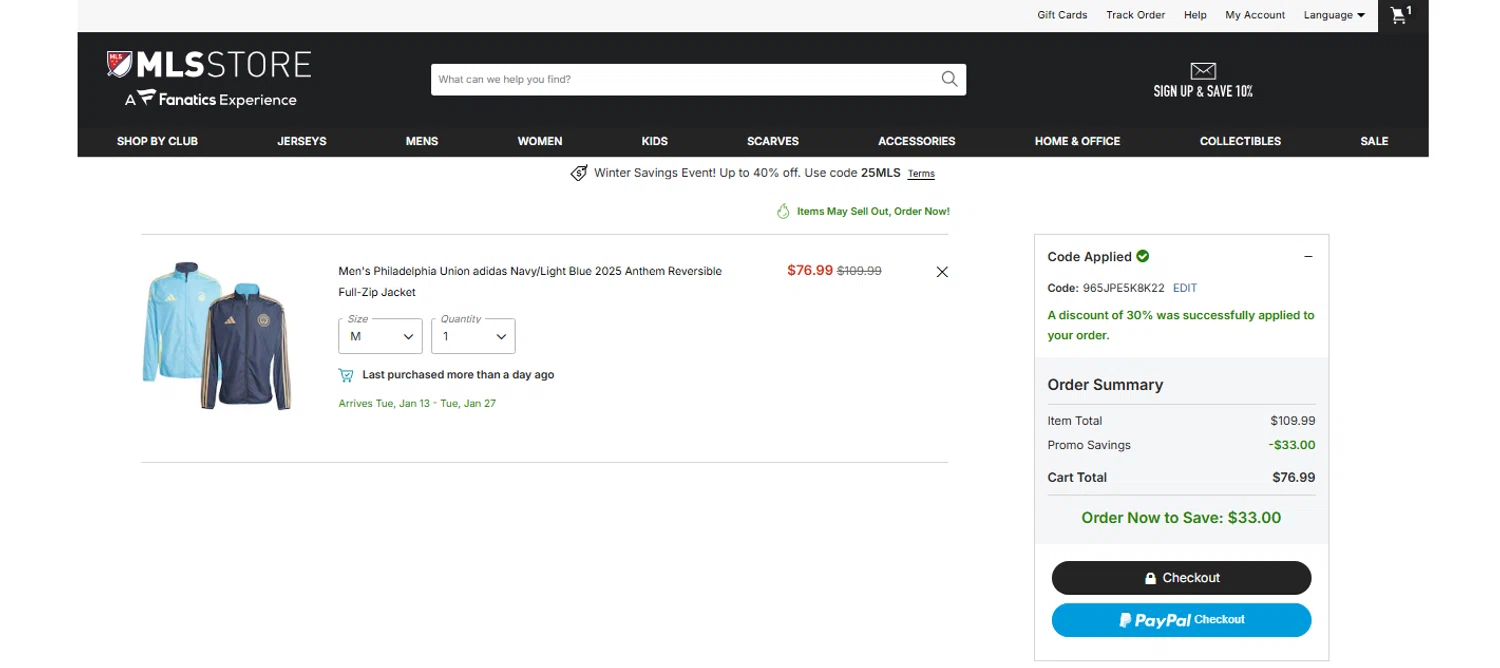Open the Collectibles menu
Viewport: 1500px width, 668px height.
1240,141
